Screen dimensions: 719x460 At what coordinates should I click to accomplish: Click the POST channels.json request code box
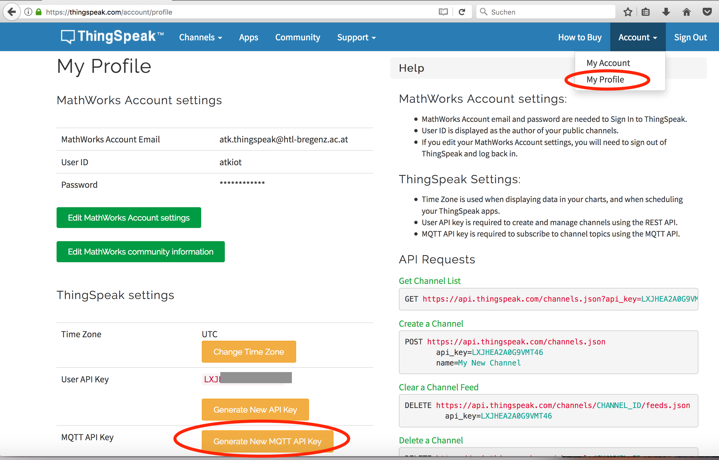[548, 352]
